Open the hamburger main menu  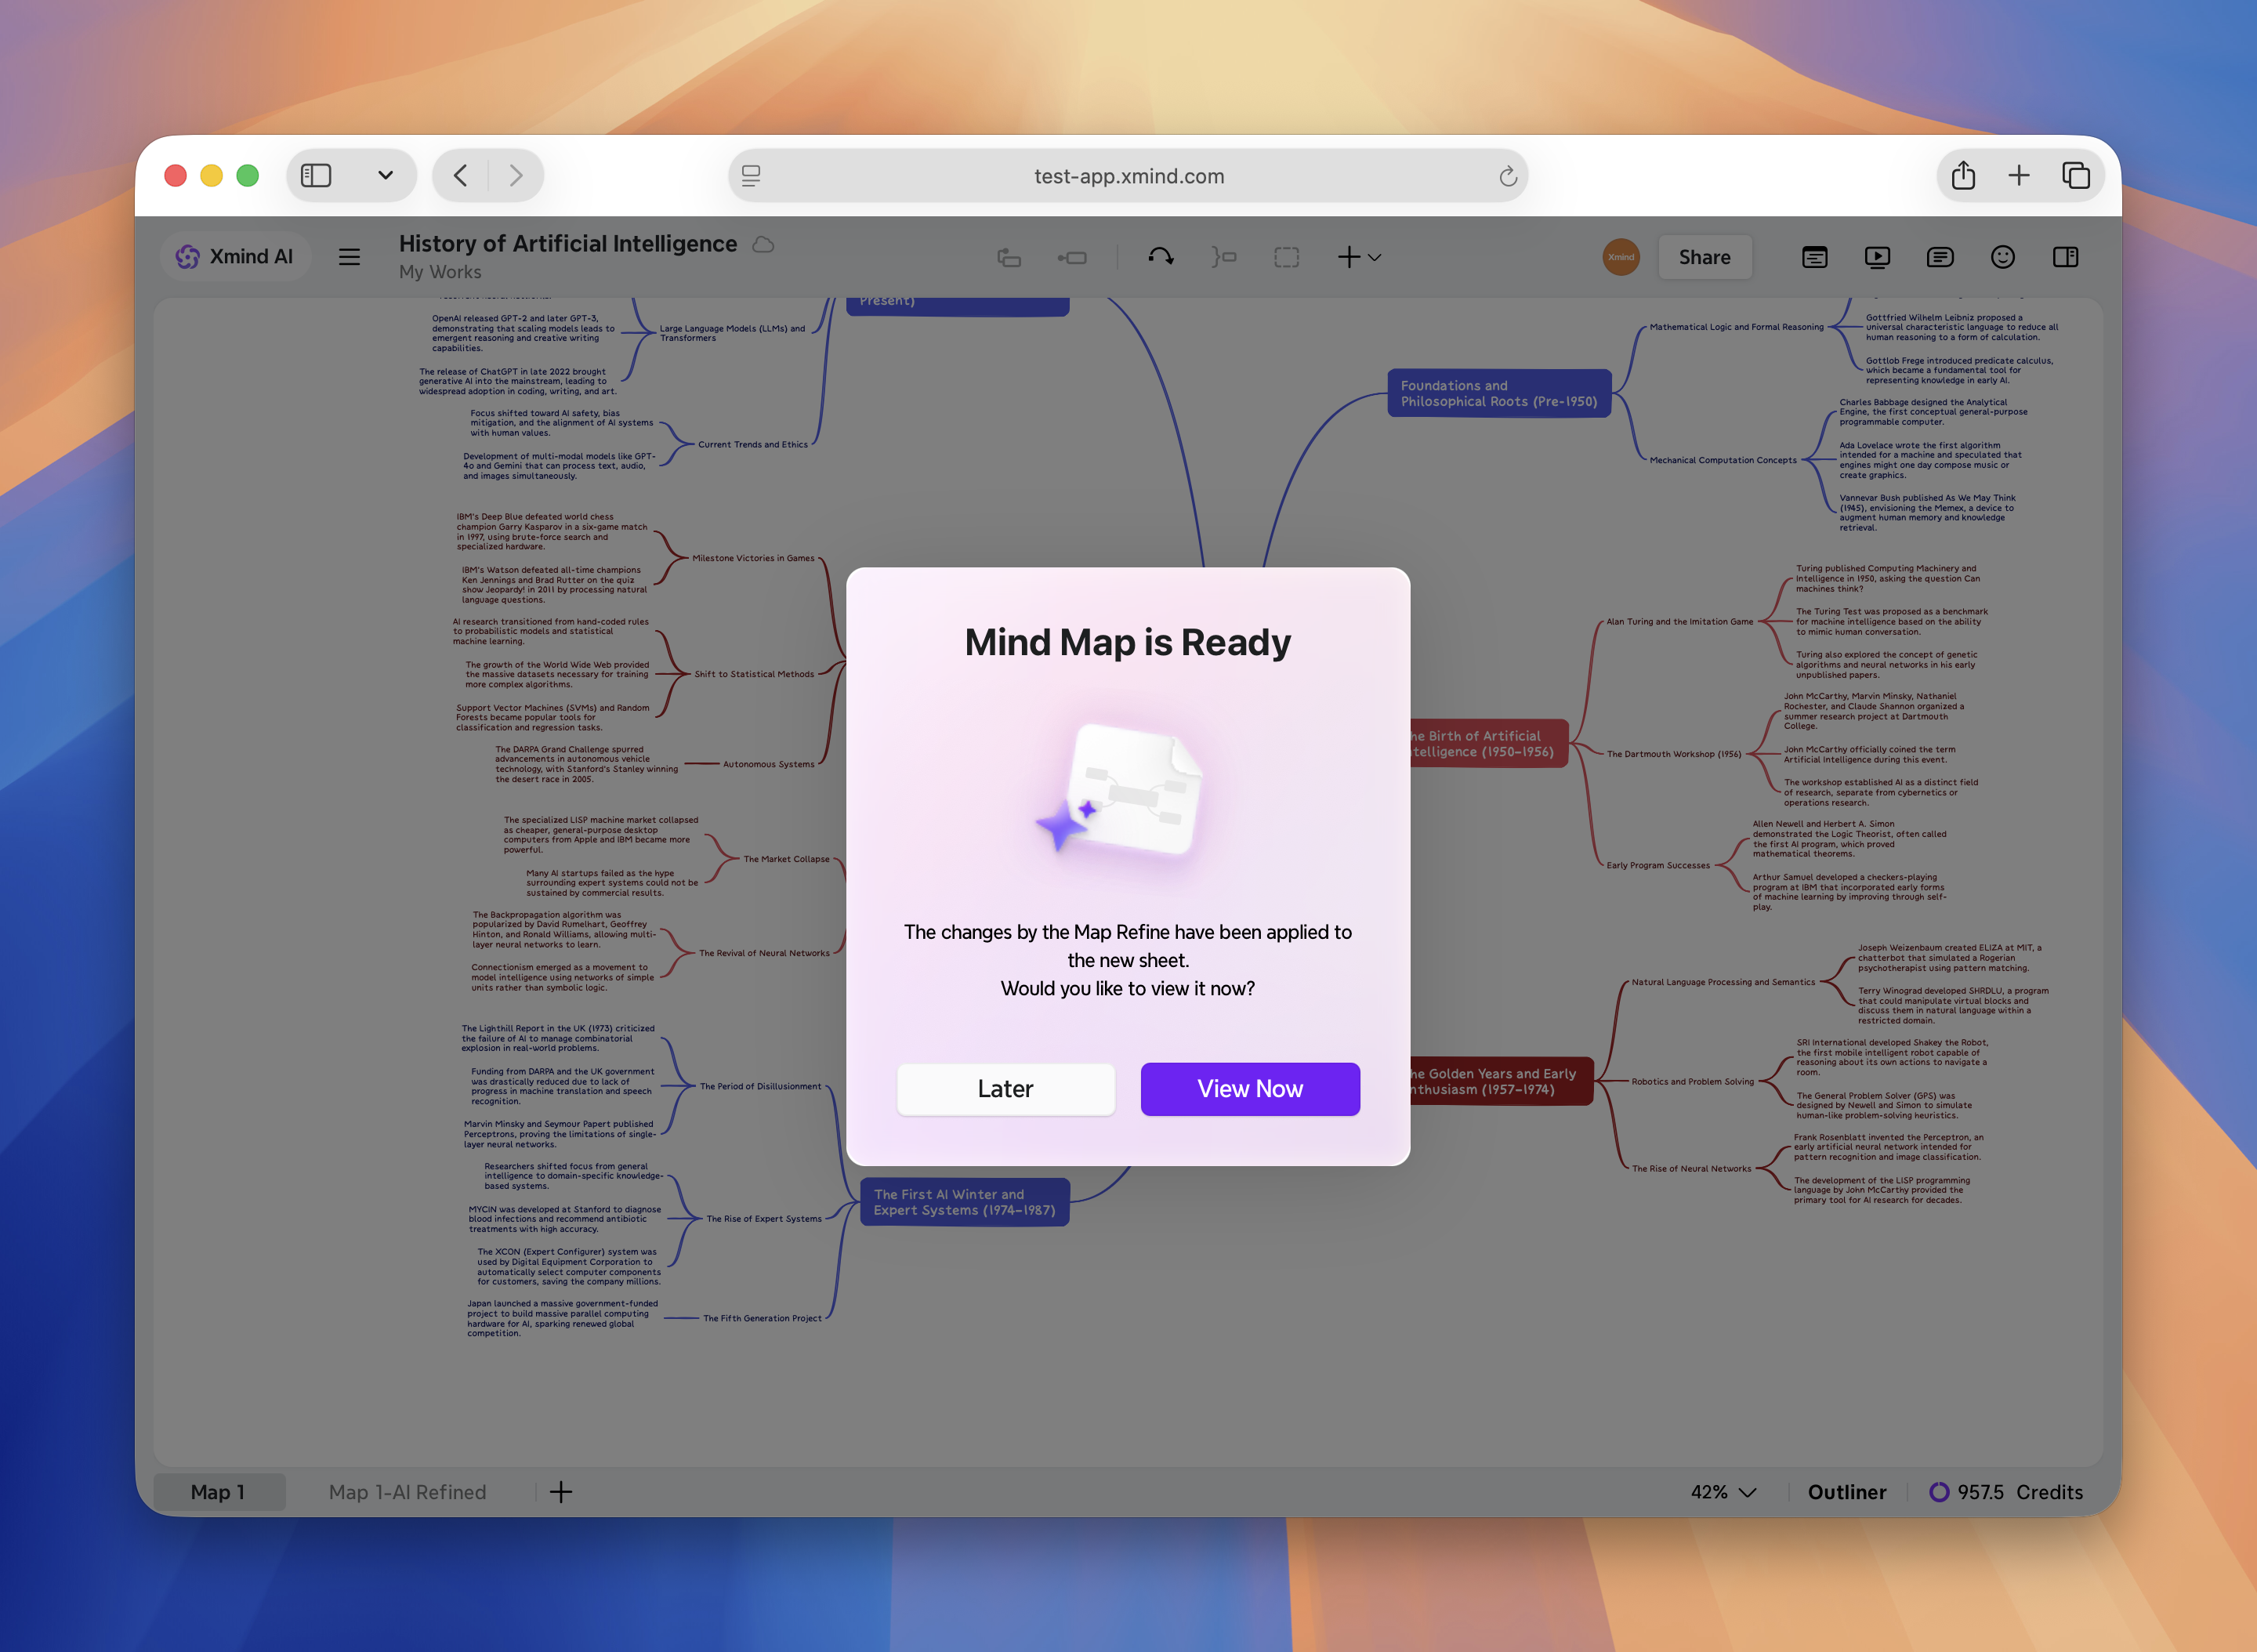pos(349,257)
